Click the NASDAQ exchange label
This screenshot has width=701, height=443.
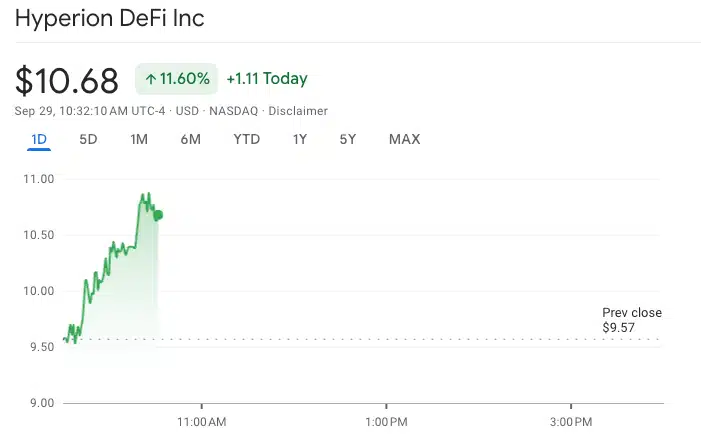tap(233, 111)
